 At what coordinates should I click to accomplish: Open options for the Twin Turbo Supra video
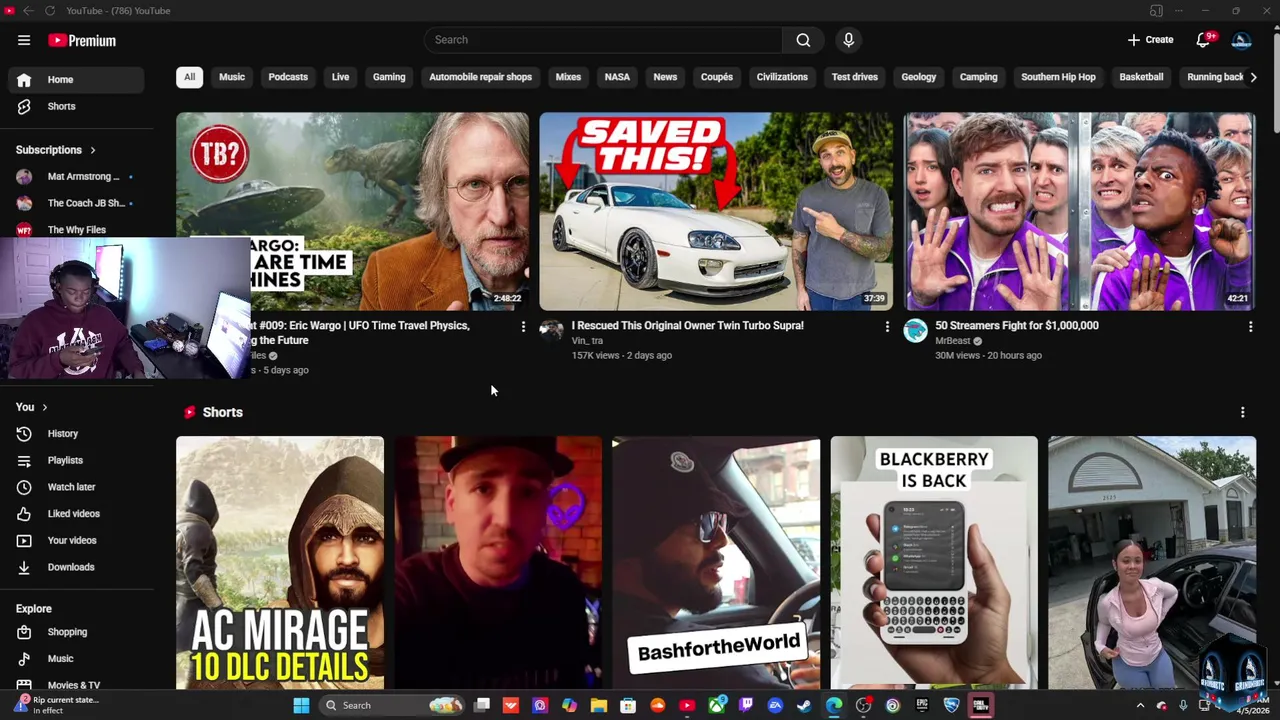click(887, 327)
